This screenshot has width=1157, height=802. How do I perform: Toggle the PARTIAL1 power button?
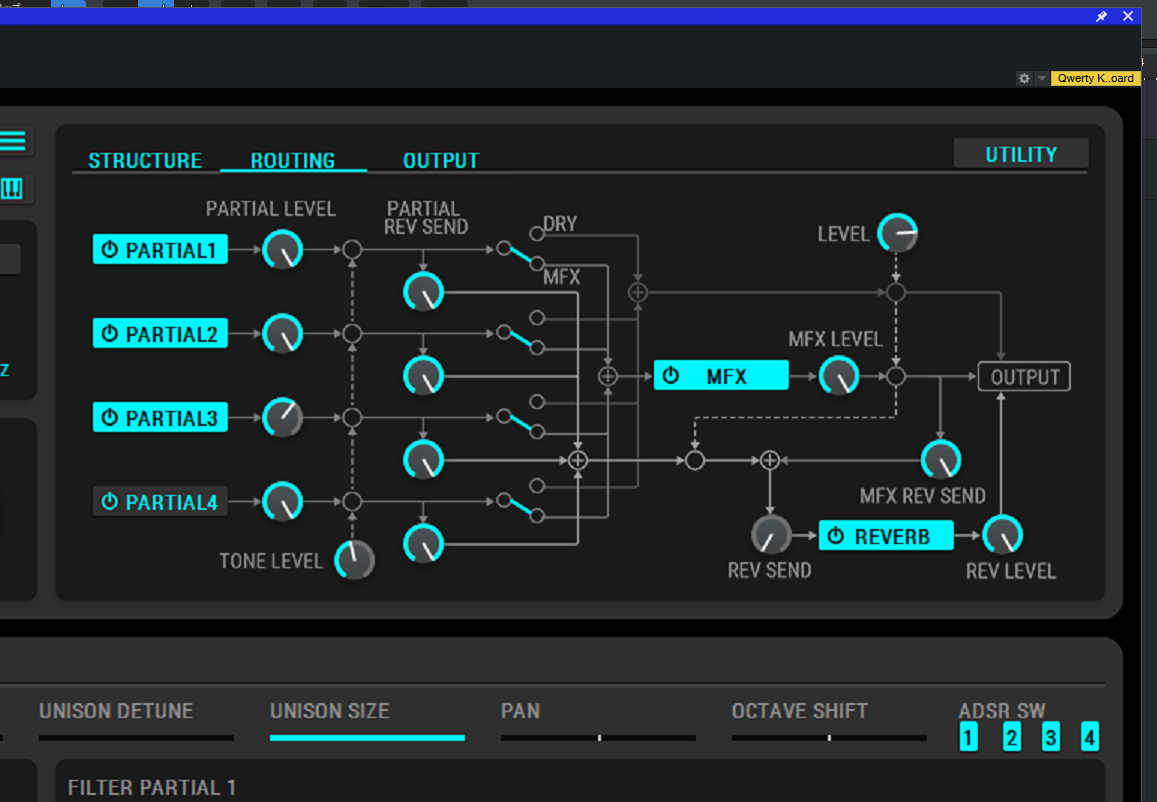(110, 250)
